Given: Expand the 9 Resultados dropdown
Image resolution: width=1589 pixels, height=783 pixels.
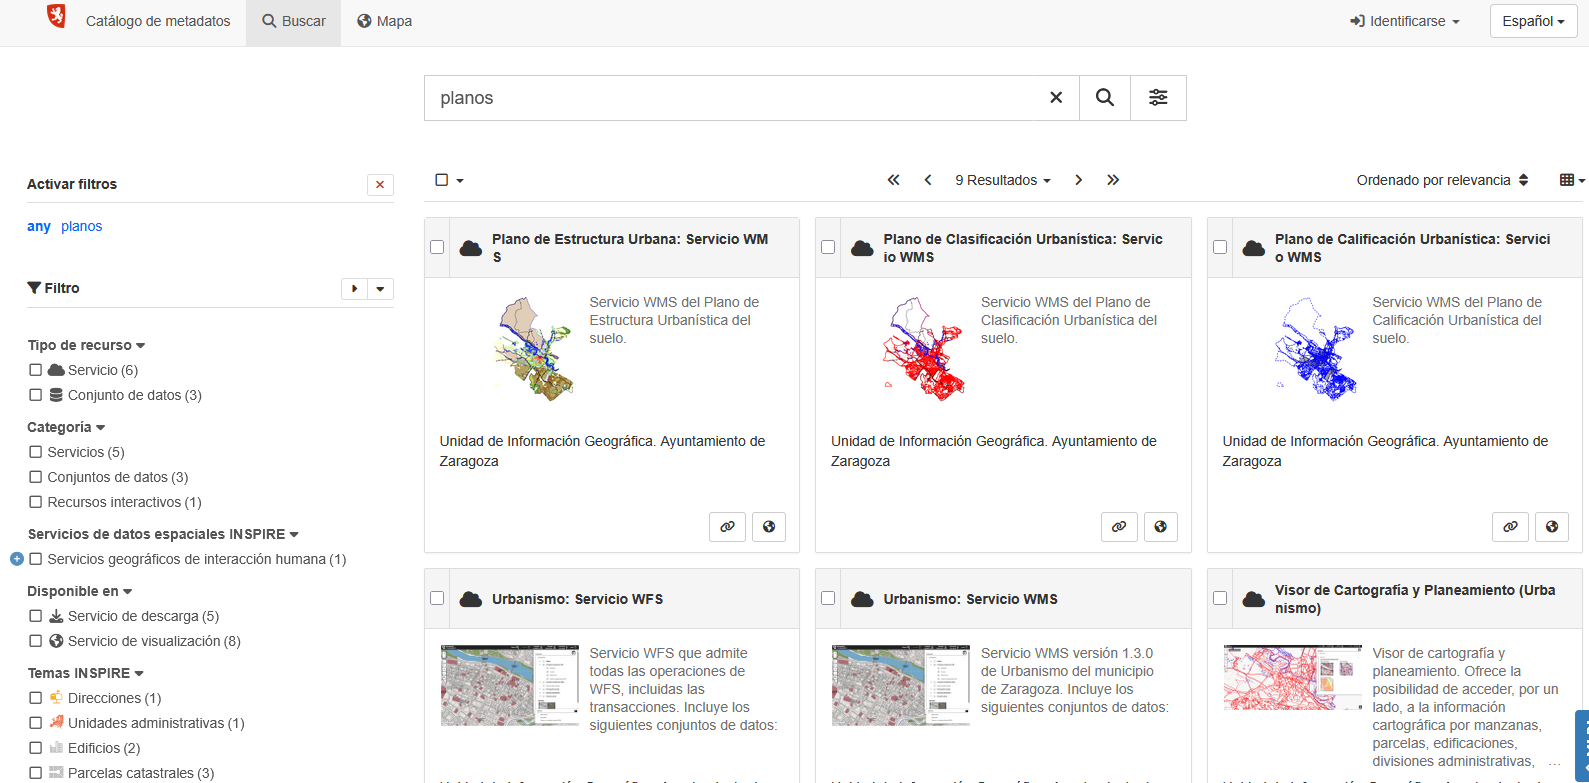Looking at the screenshot, I should pyautogui.click(x=1003, y=180).
